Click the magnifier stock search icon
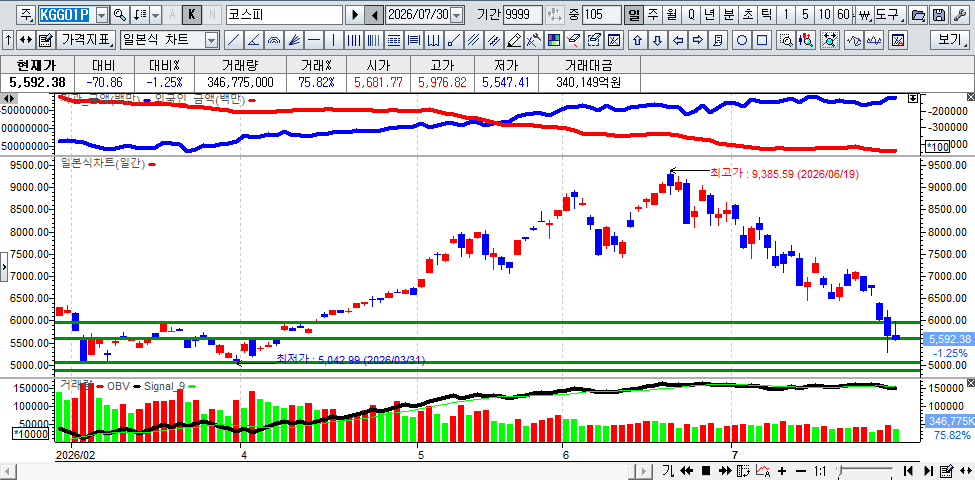 pyautogui.click(x=119, y=14)
